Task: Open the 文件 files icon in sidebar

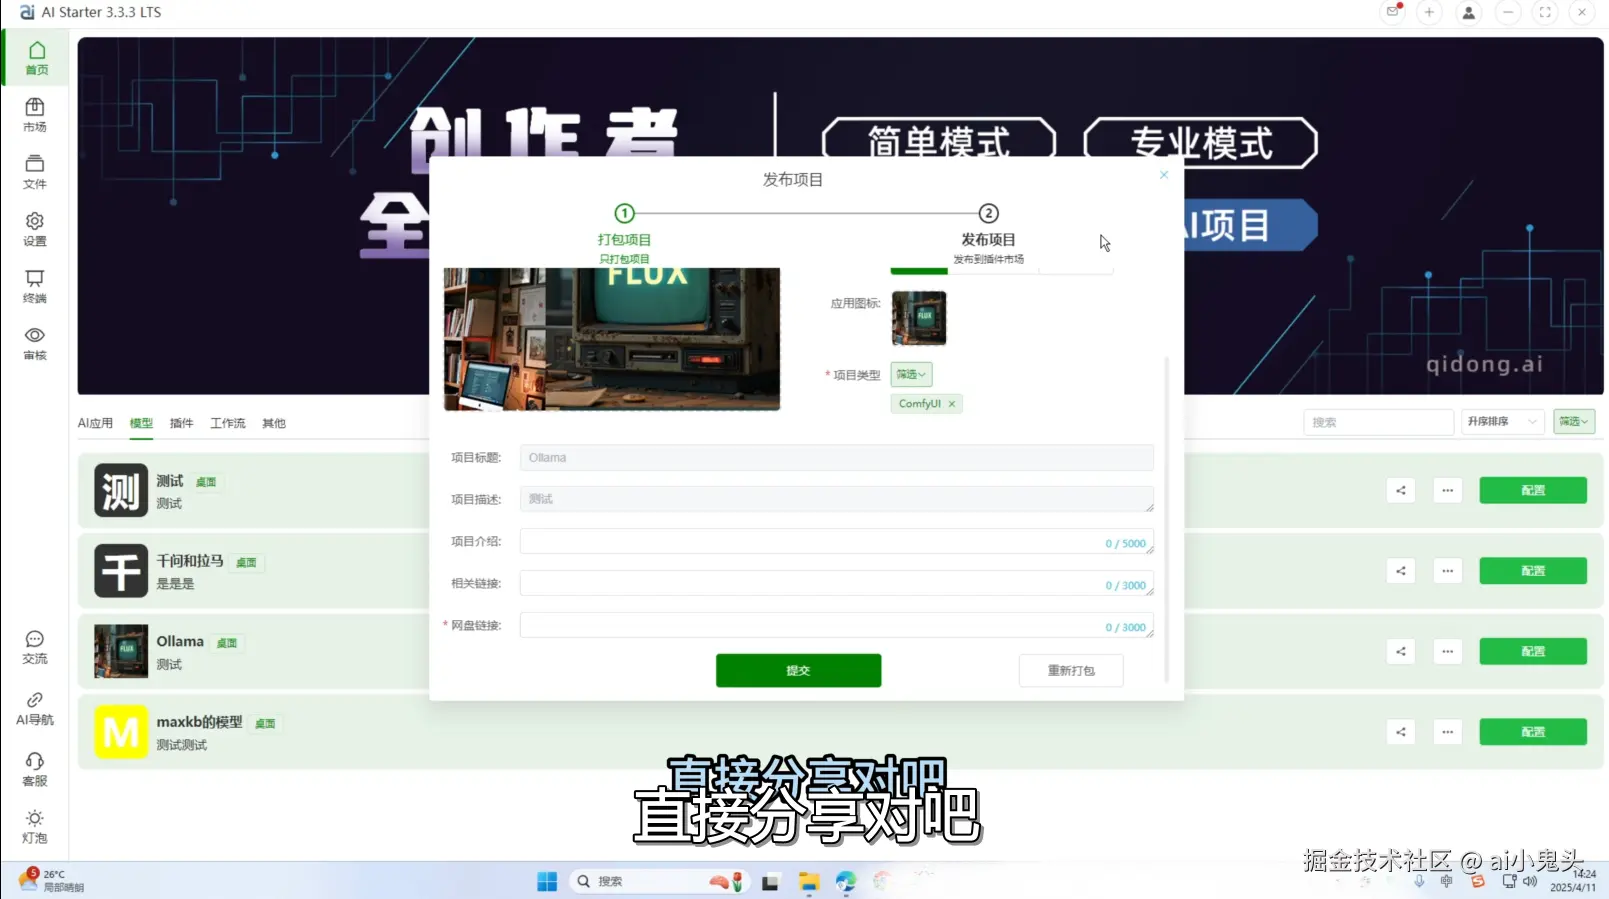Action: (x=35, y=171)
